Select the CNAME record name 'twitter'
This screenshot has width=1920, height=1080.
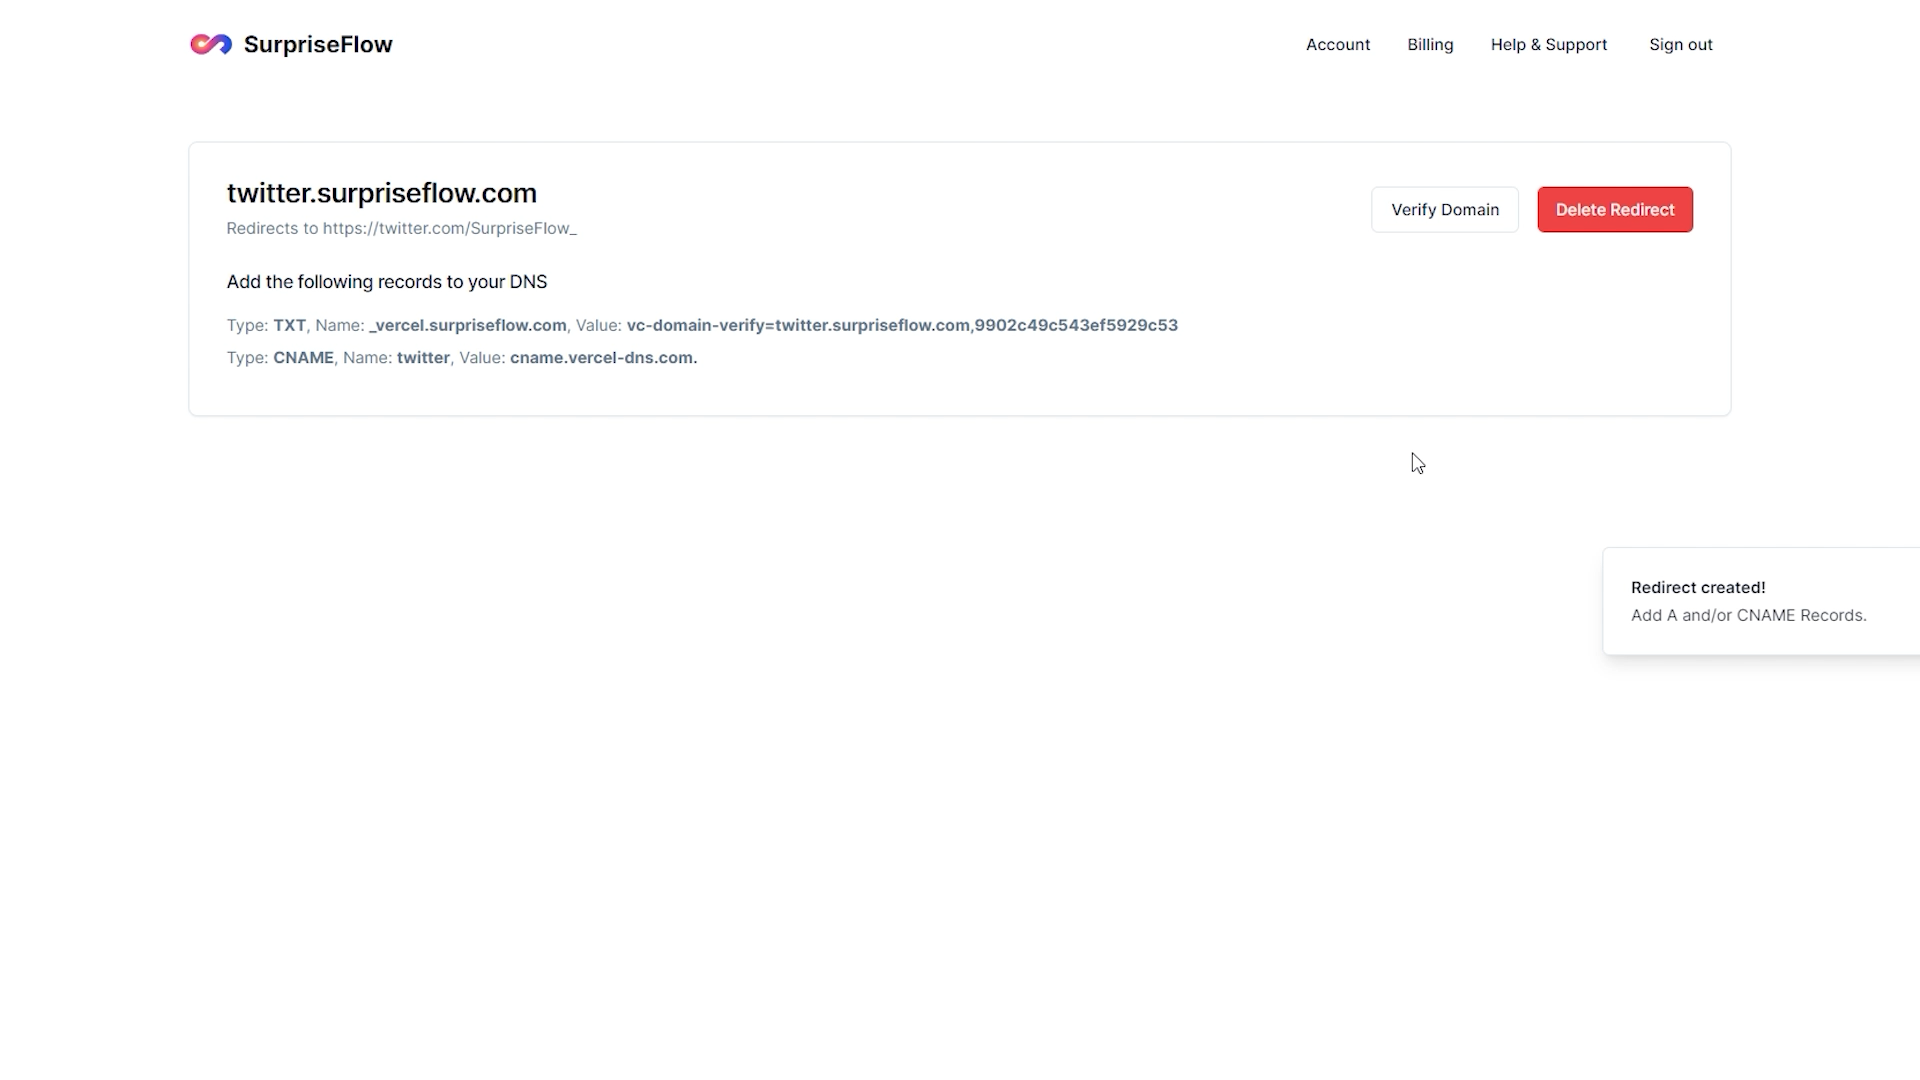(x=423, y=357)
